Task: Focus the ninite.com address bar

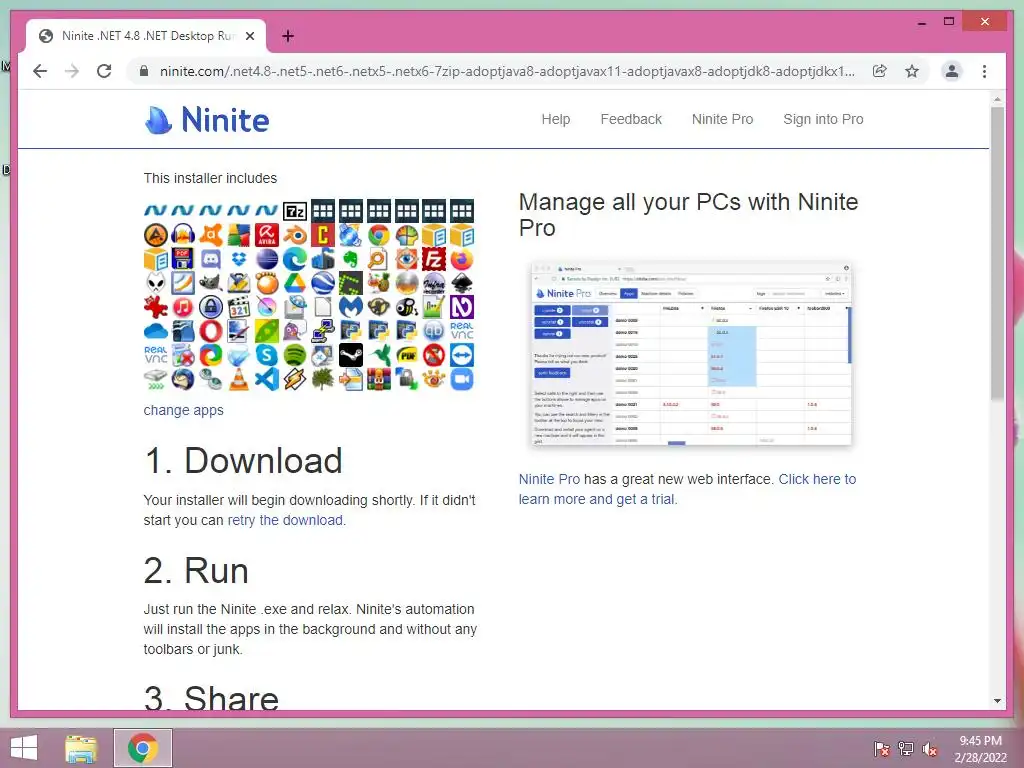Action: [507, 71]
